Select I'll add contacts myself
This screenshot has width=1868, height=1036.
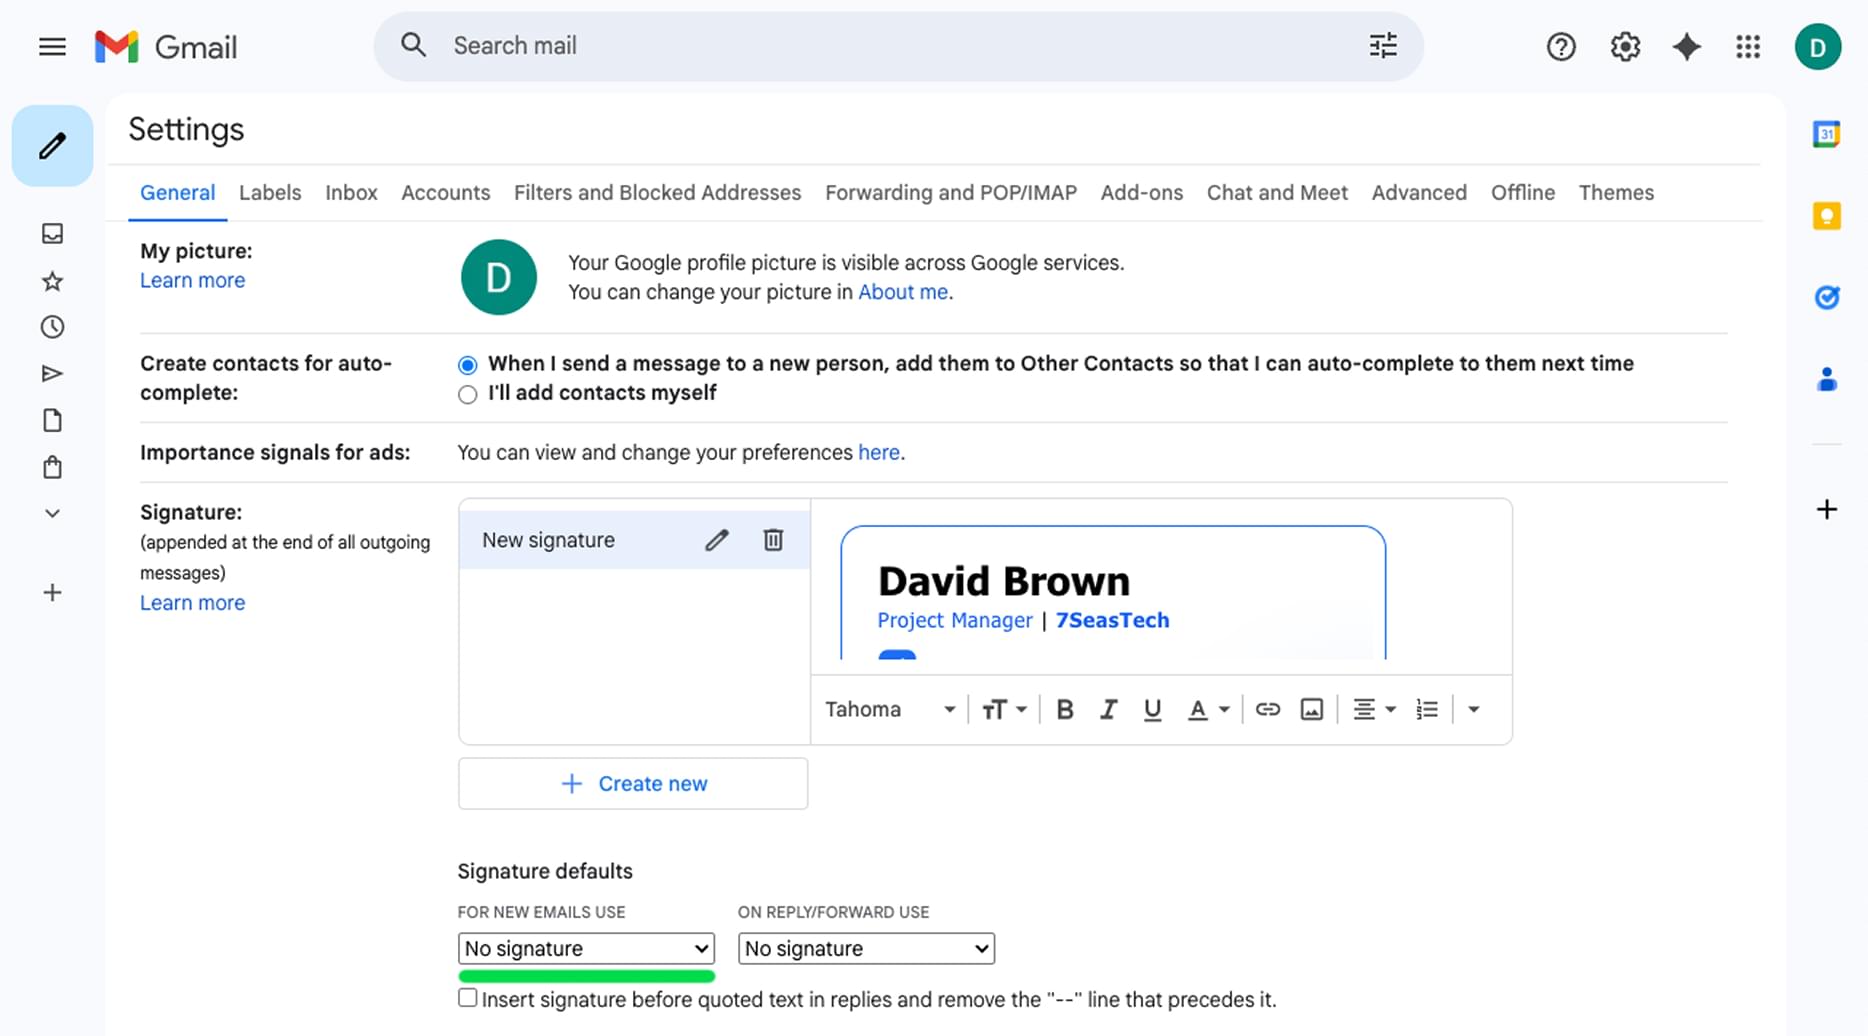pos(467,394)
